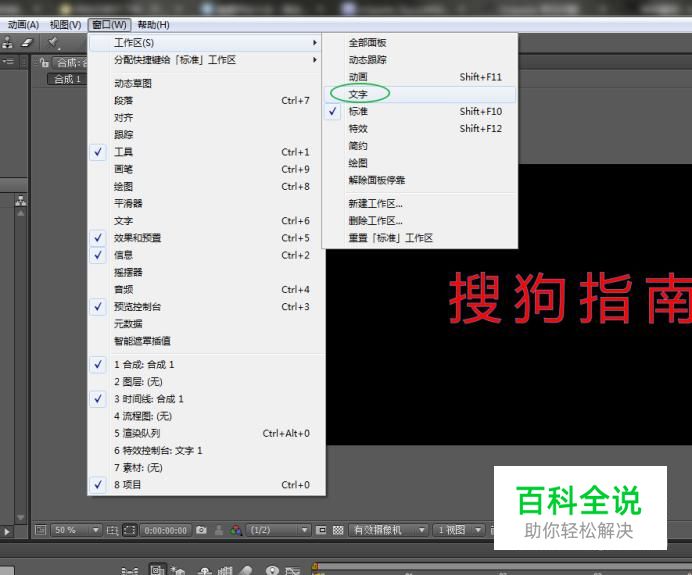Open the 动画(A) menu

(x=23, y=25)
